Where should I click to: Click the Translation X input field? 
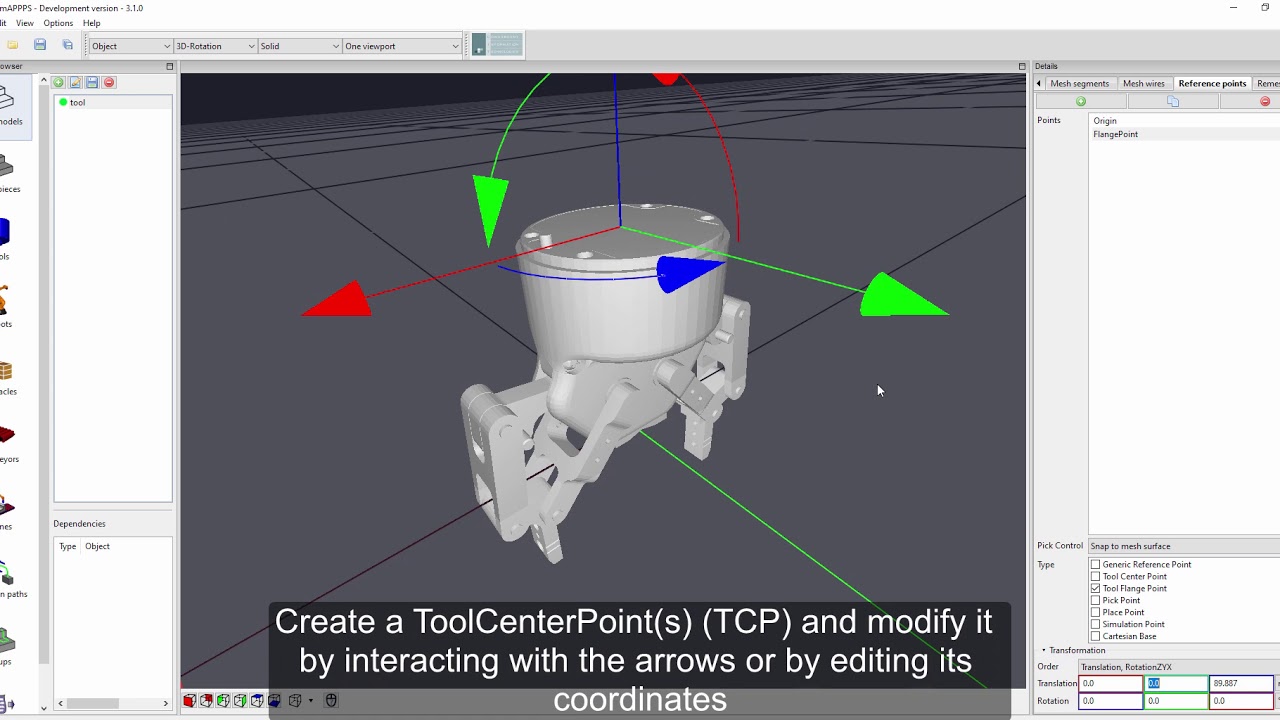click(1111, 684)
